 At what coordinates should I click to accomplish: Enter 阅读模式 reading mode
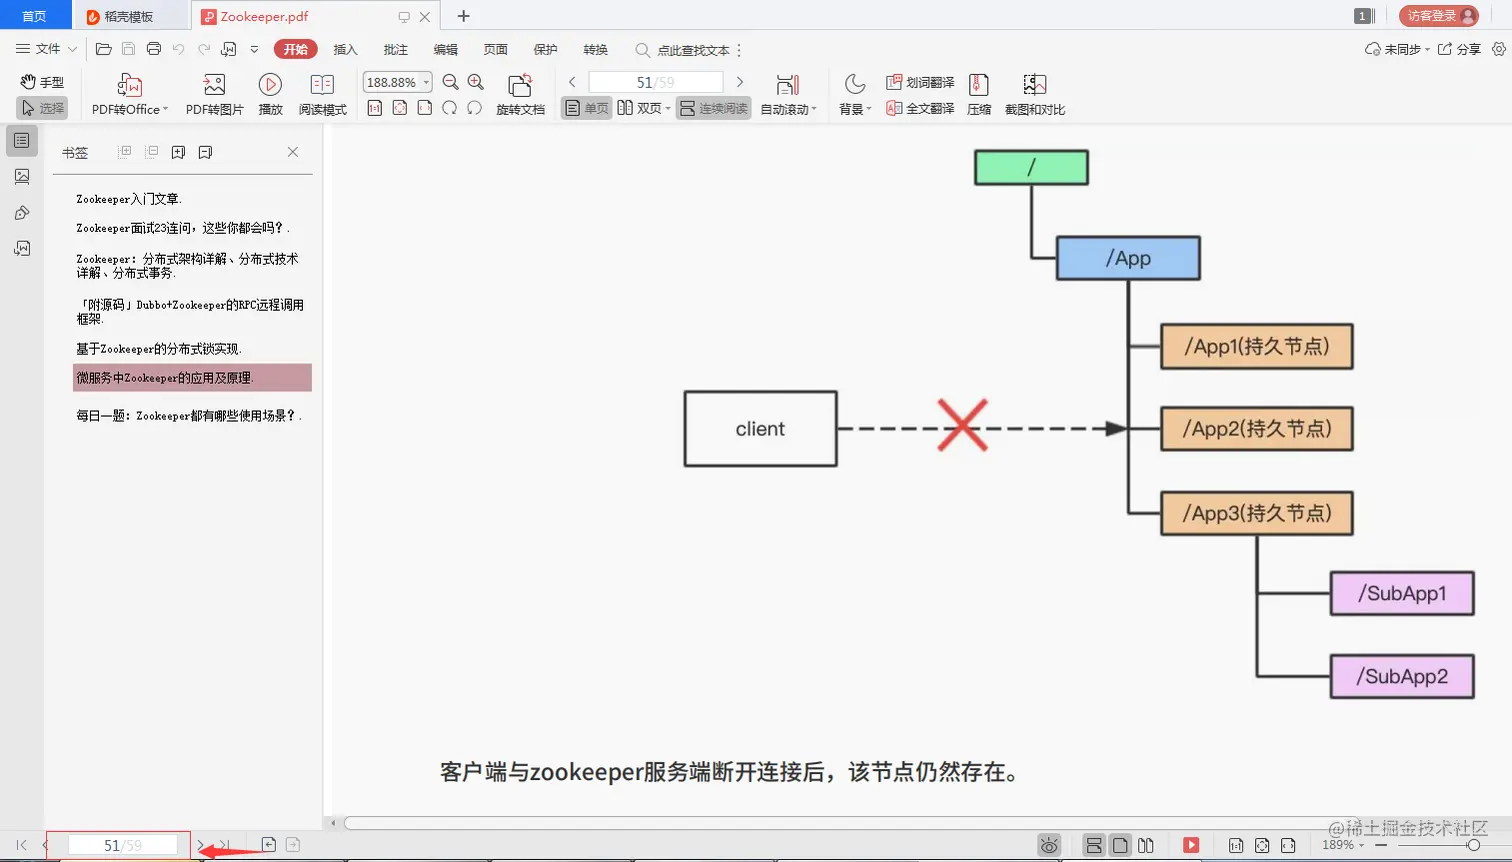click(322, 94)
